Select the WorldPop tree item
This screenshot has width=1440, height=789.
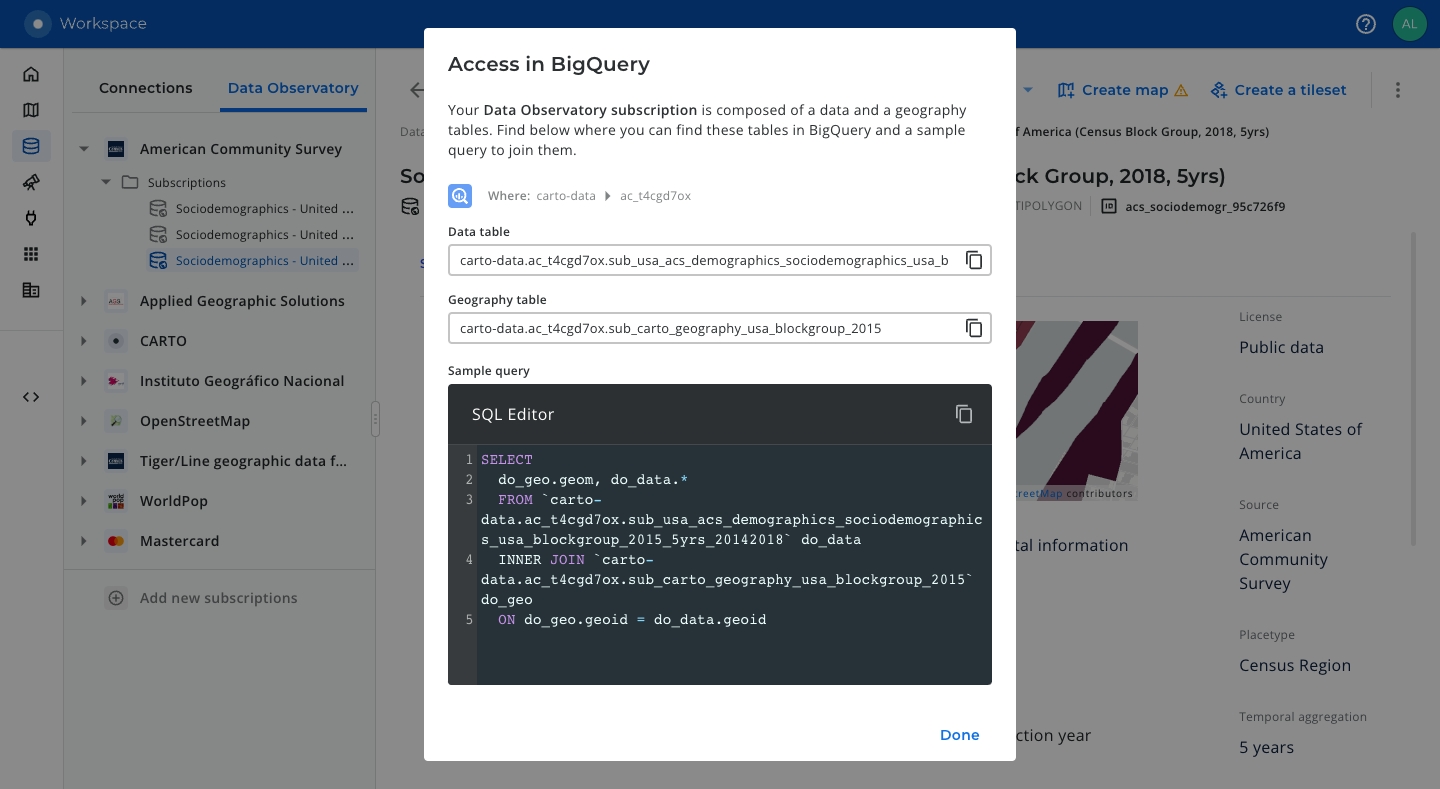(172, 501)
